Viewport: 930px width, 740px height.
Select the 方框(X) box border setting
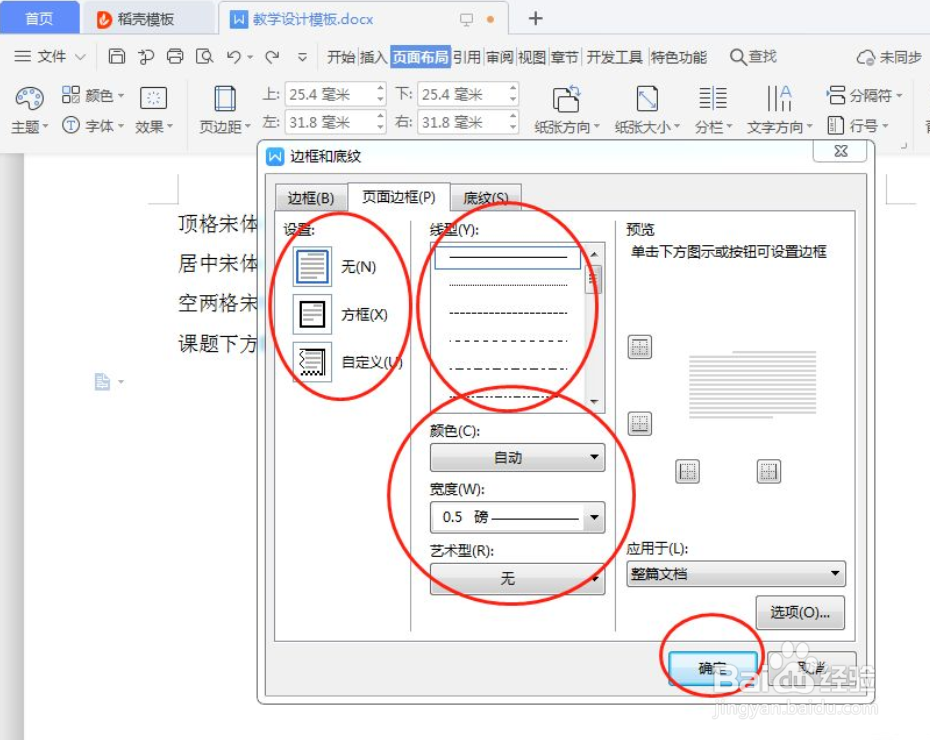click(x=310, y=314)
